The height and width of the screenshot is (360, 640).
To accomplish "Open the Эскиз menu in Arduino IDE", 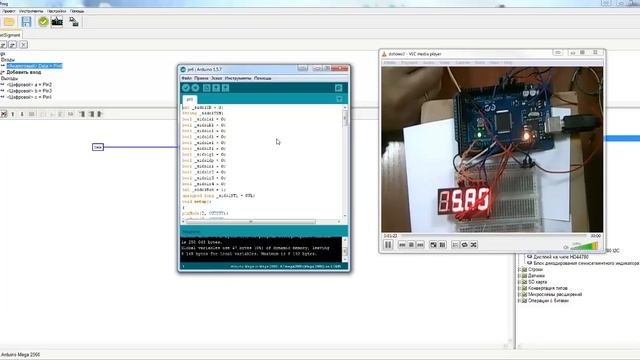I will [217, 78].
